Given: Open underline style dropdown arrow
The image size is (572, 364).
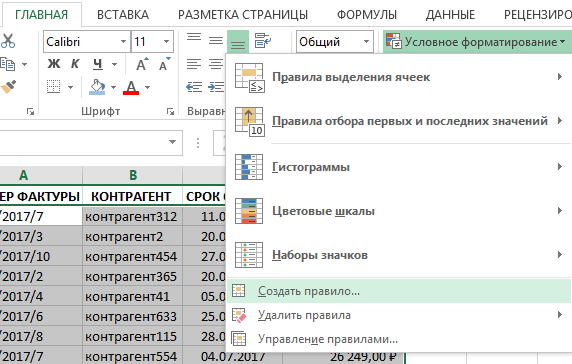Looking at the screenshot, I should pos(114,65).
